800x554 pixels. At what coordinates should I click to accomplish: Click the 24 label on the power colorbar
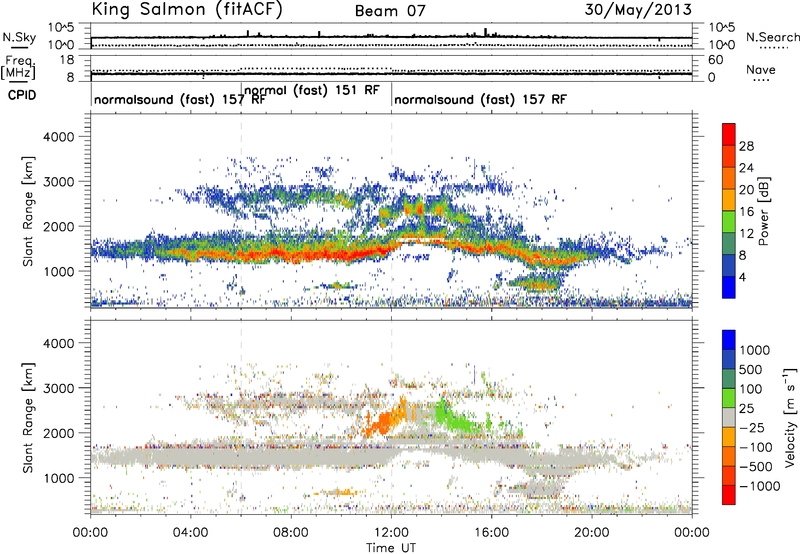(x=746, y=168)
